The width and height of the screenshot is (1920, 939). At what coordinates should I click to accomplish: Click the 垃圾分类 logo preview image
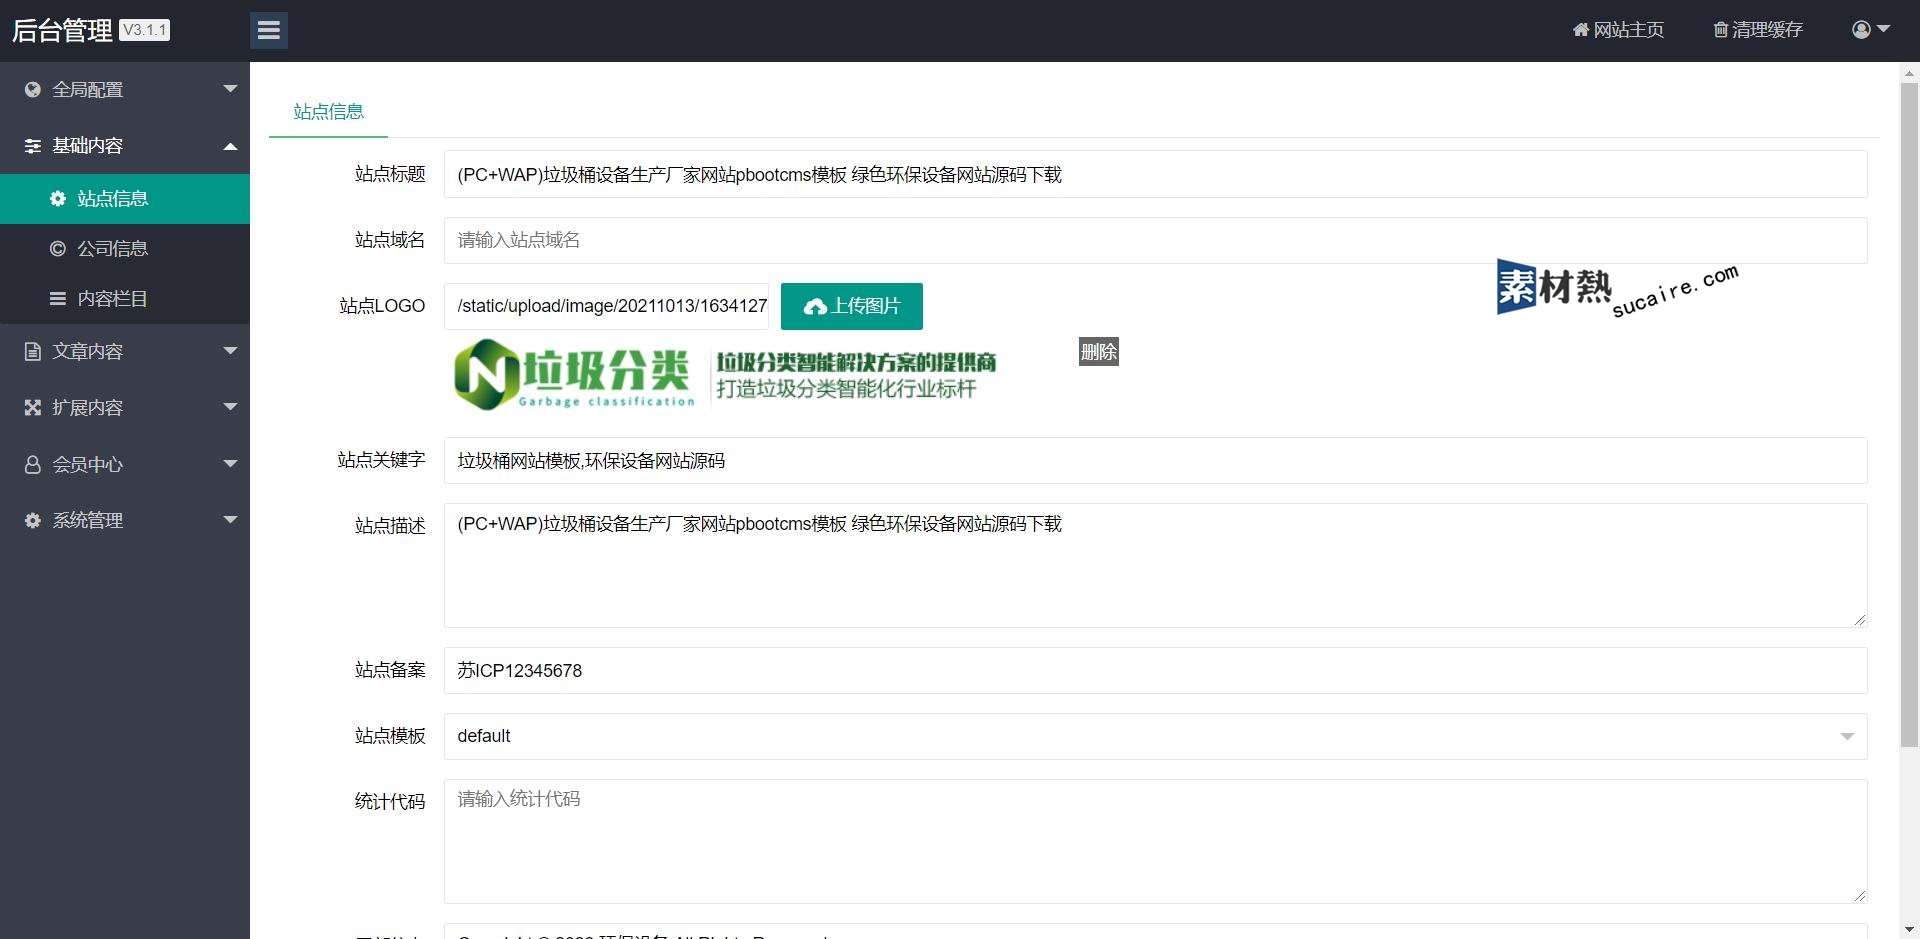coord(725,374)
